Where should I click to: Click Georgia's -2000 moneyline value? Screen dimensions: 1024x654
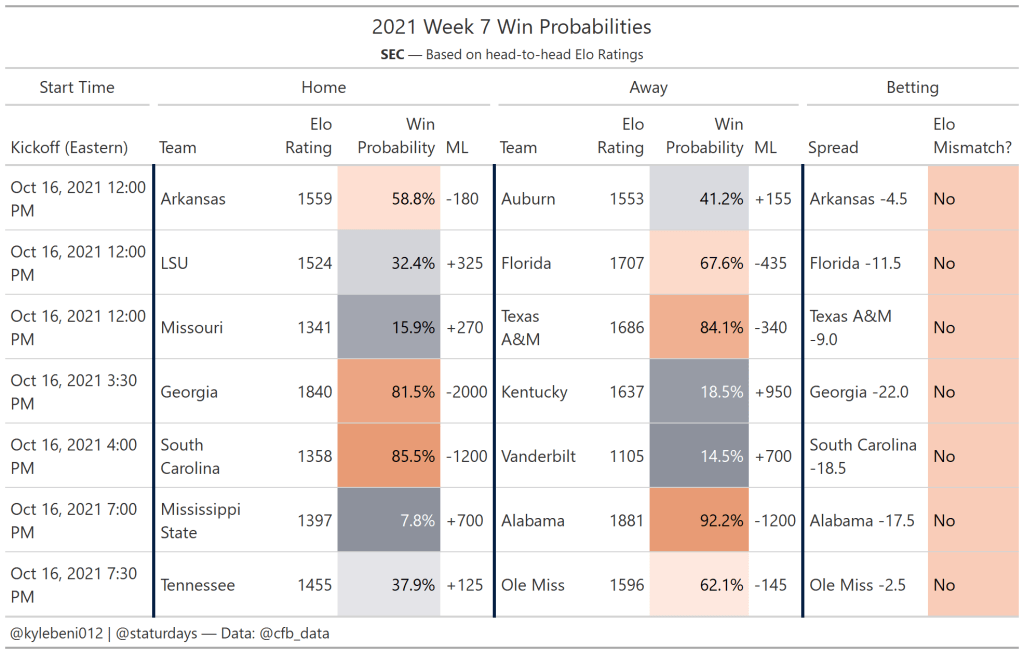click(466, 392)
